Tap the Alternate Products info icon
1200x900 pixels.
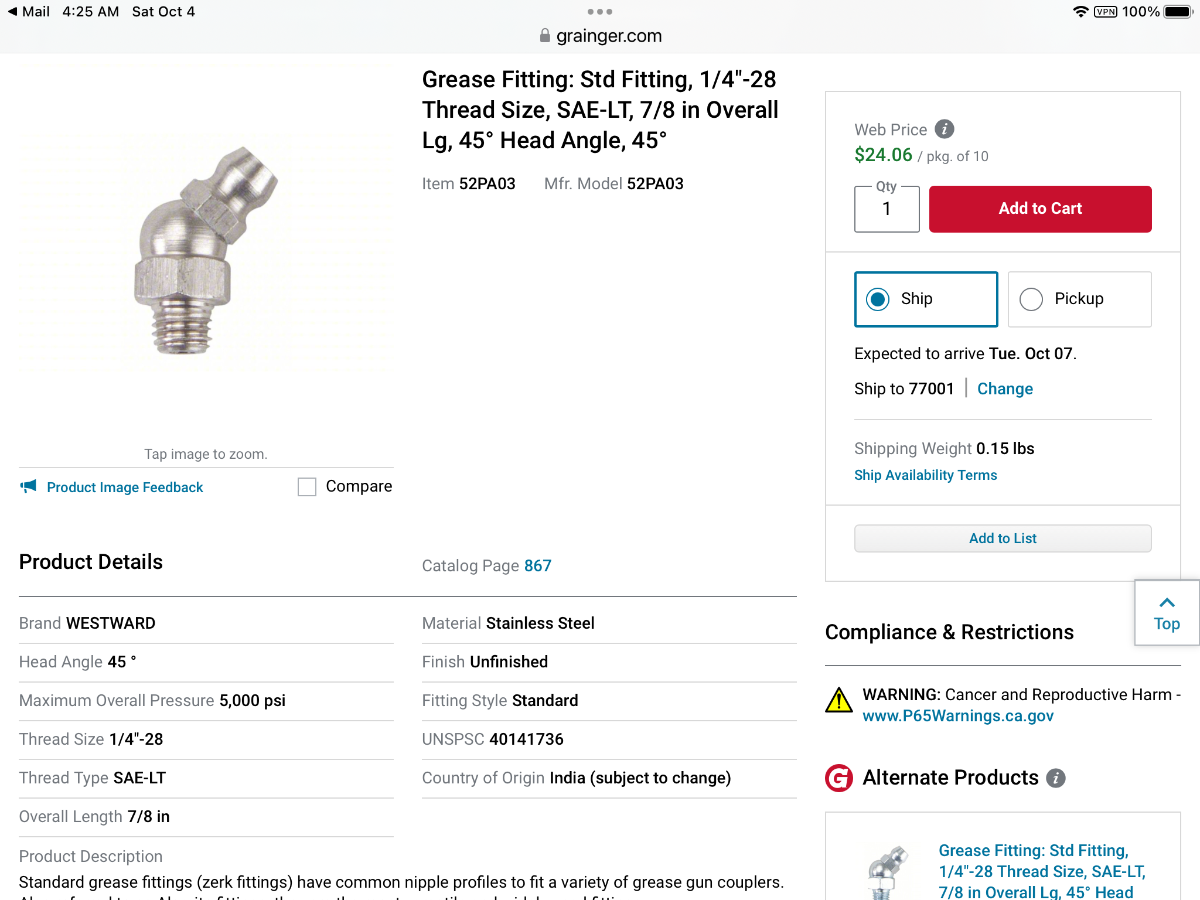click(1055, 778)
